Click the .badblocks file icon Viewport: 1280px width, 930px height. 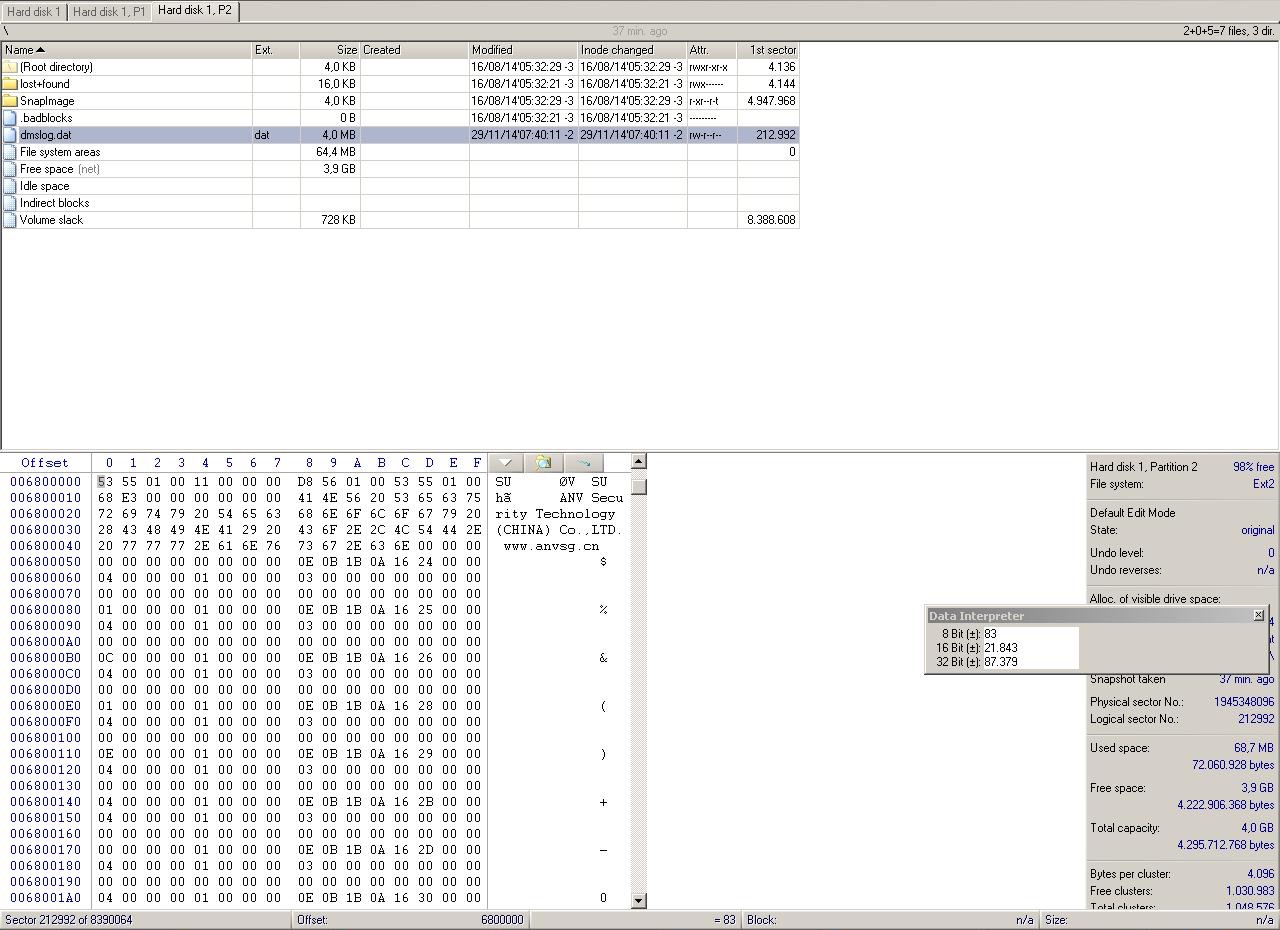point(10,118)
